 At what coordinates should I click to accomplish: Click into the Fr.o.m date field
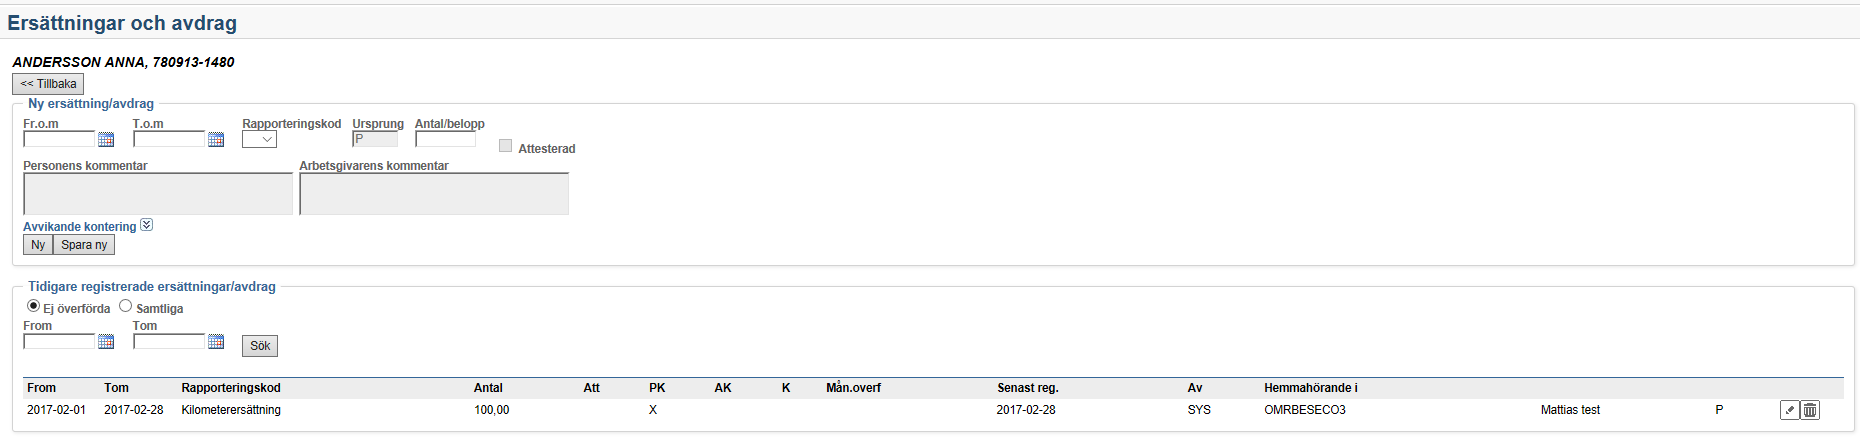tap(59, 140)
